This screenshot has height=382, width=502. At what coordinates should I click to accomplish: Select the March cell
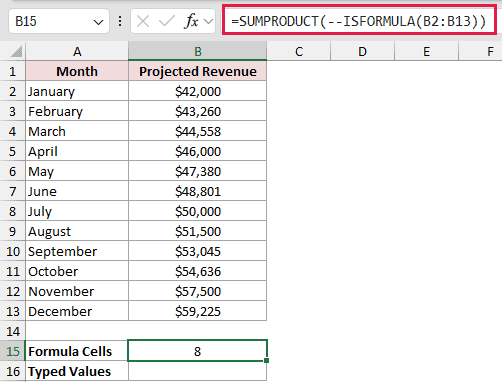tap(77, 131)
